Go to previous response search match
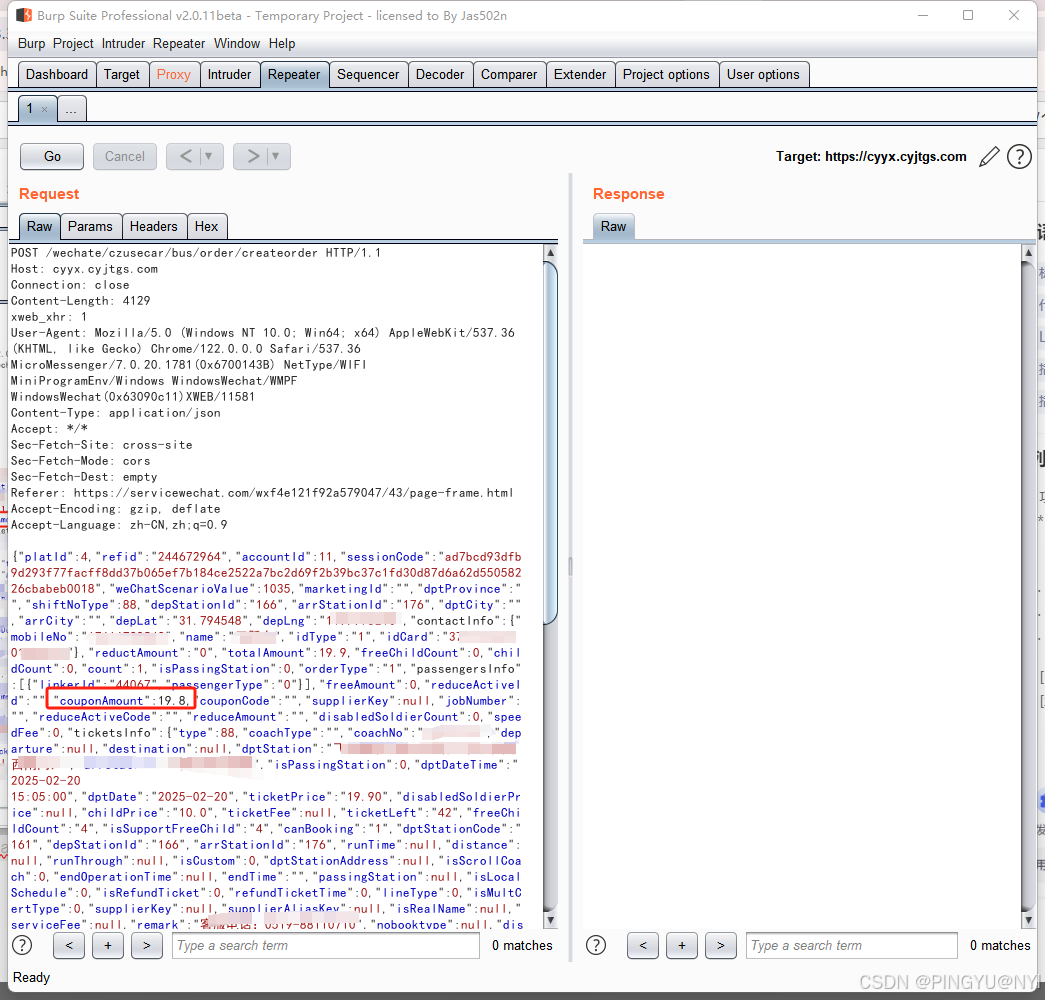1045x1000 pixels. pyautogui.click(x=643, y=945)
